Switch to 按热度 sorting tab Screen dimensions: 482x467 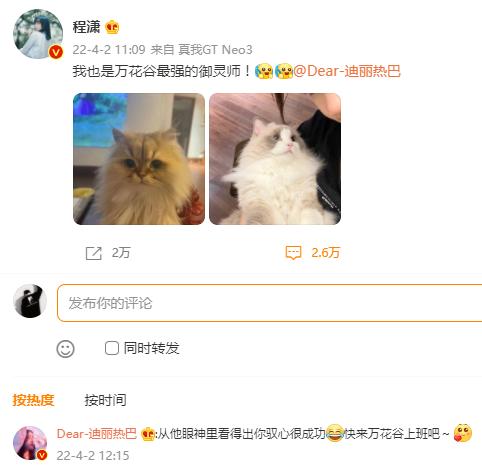point(33,400)
